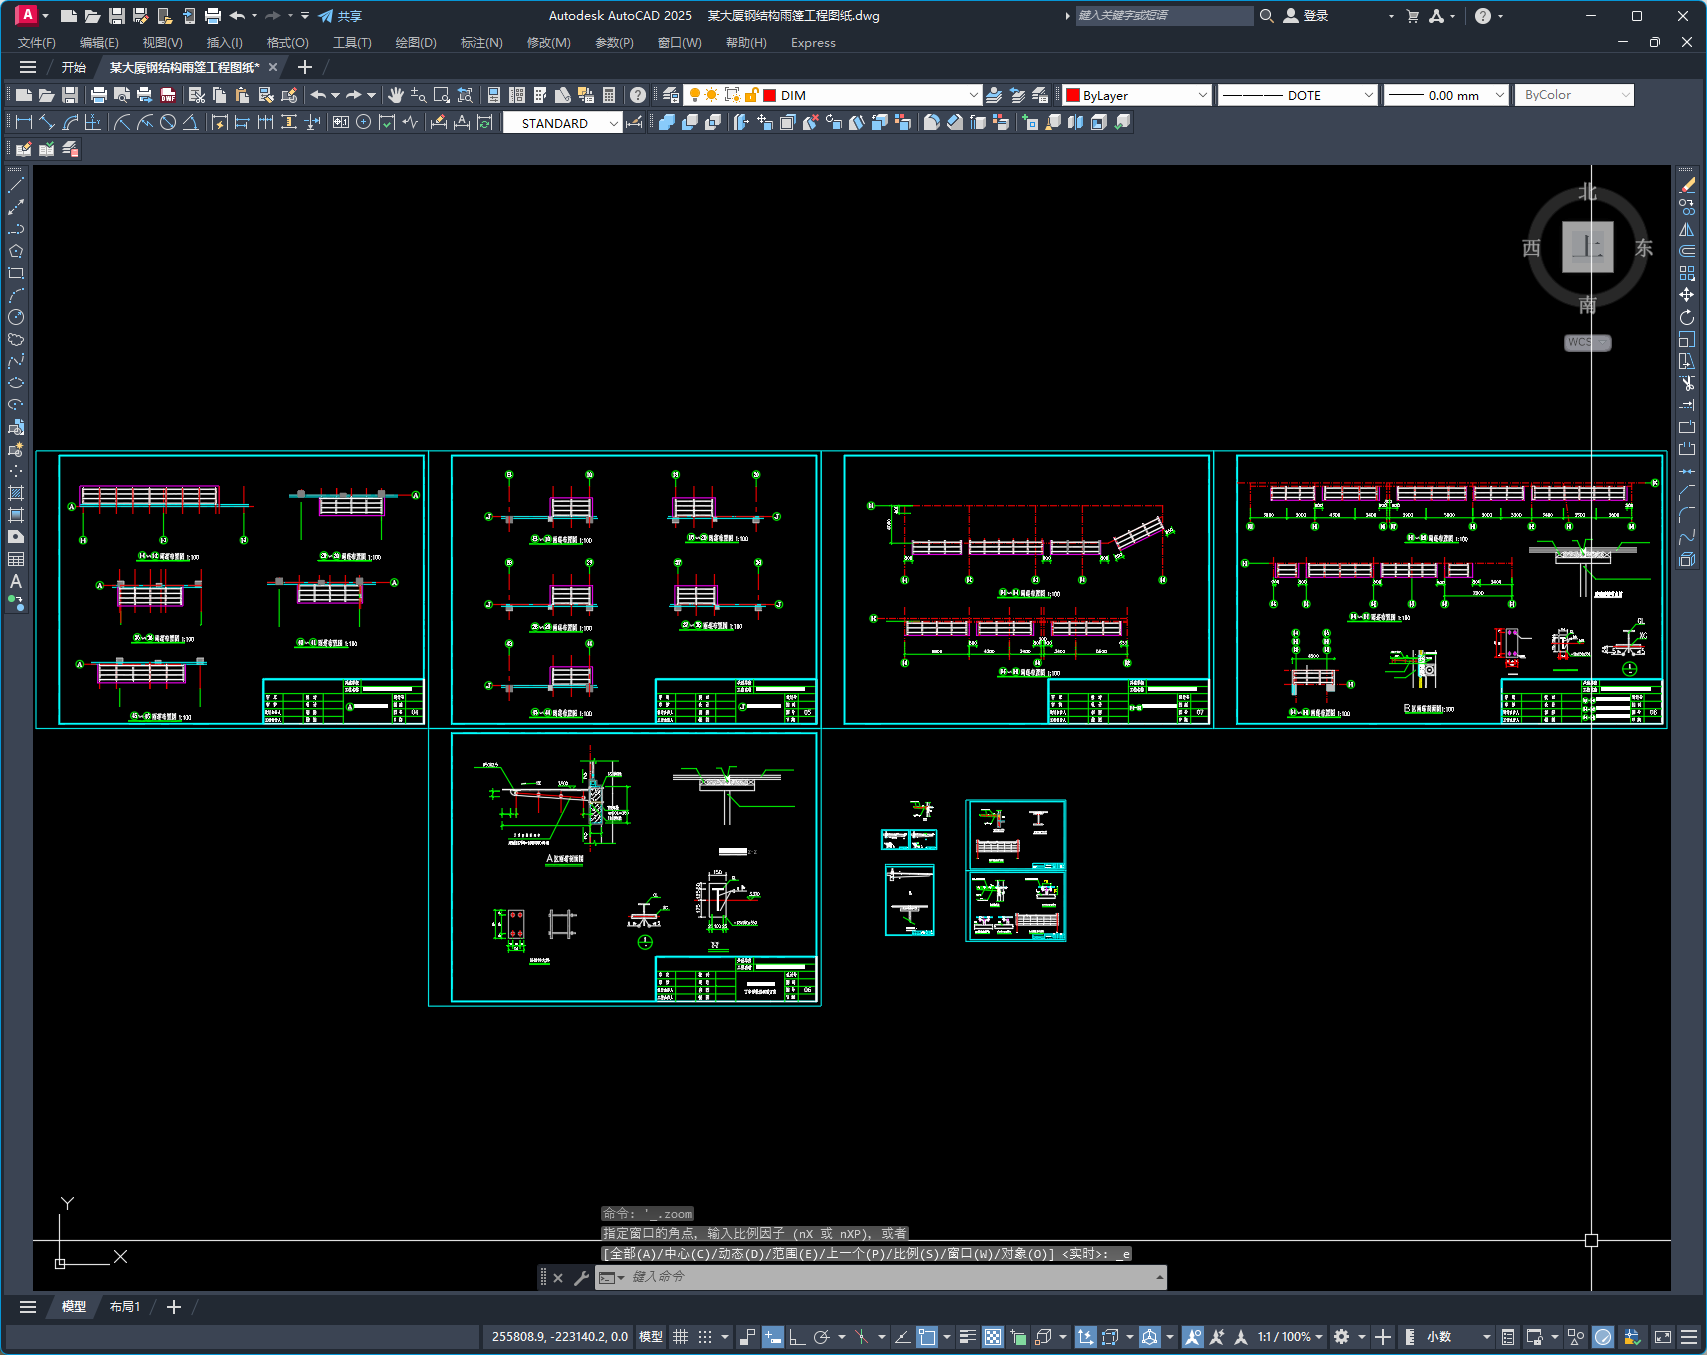Screen dimensions: 1707x1355
Task: Select the Multiline Text A tool
Action: click(x=16, y=581)
